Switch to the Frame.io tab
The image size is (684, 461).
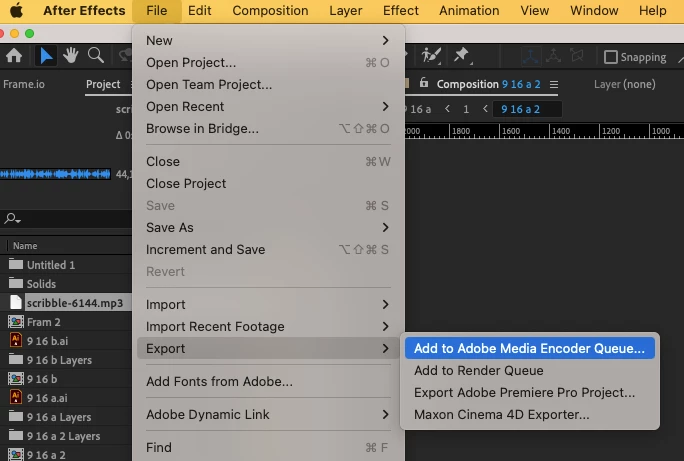[24, 84]
